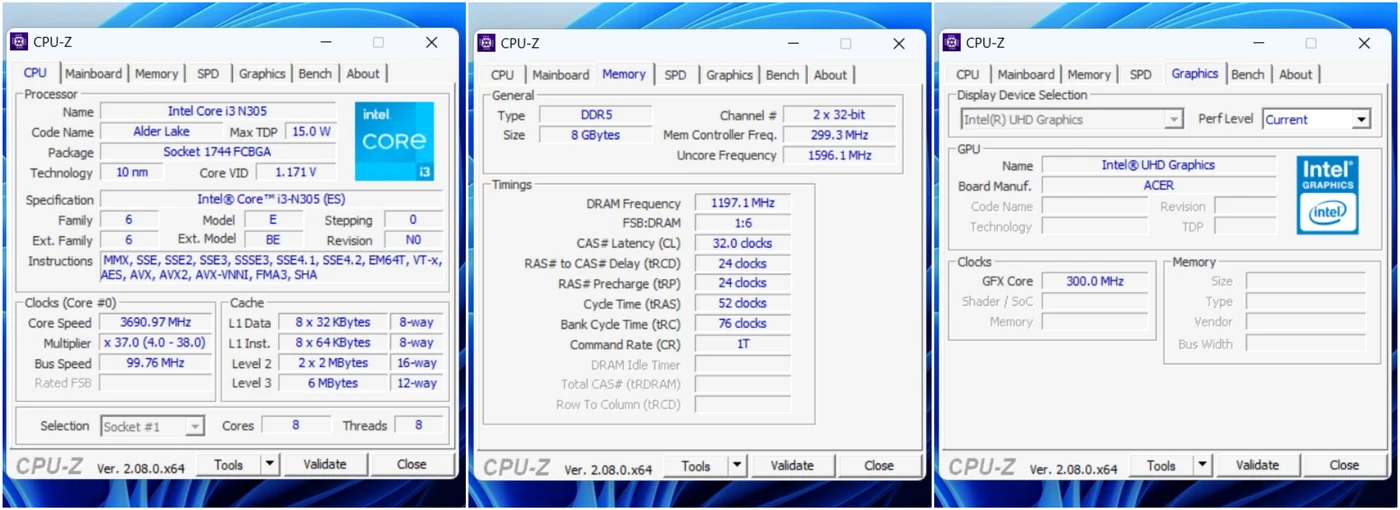Click Close button in the middle Memory window
1400x510 pixels.
click(x=879, y=465)
